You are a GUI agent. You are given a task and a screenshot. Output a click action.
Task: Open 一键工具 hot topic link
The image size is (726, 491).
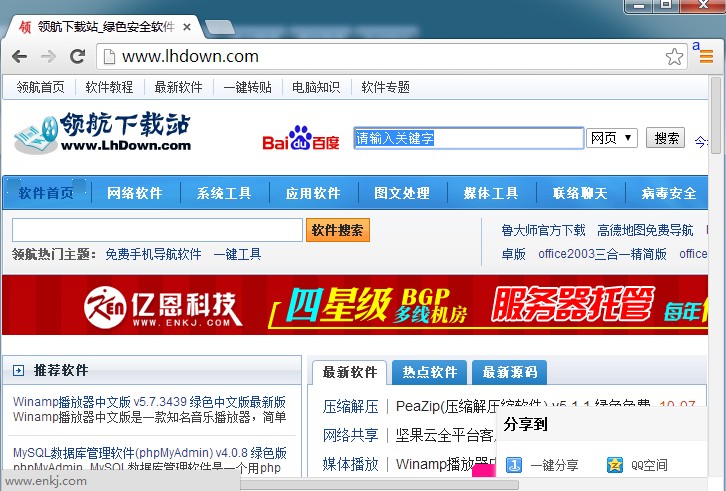coord(238,254)
